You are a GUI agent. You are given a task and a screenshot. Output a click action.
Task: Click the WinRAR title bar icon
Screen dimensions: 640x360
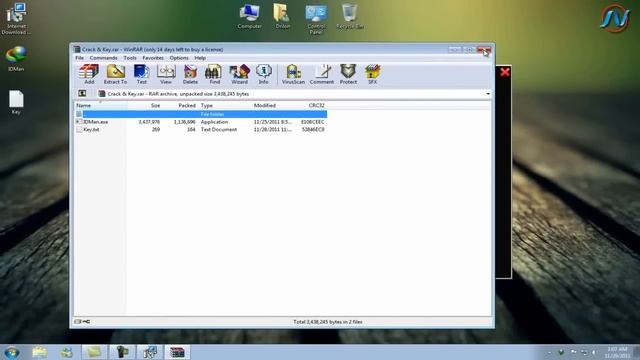click(x=77, y=49)
